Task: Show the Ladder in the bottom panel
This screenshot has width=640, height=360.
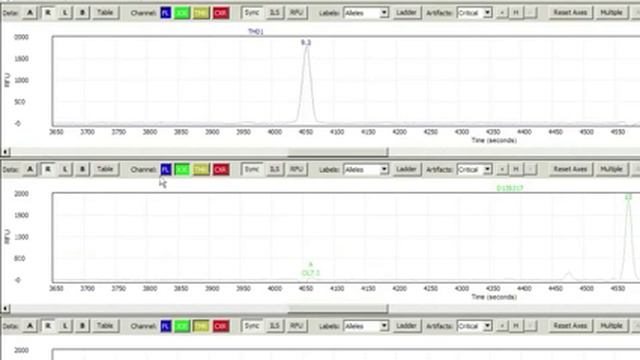Action: 406,326
